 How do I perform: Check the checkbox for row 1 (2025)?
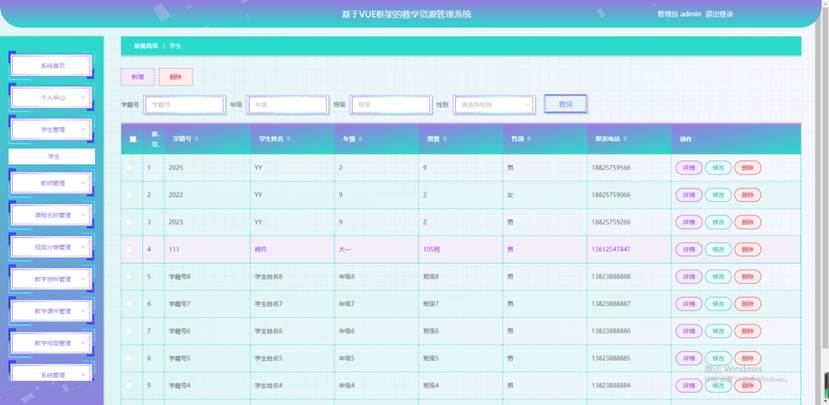point(129,168)
